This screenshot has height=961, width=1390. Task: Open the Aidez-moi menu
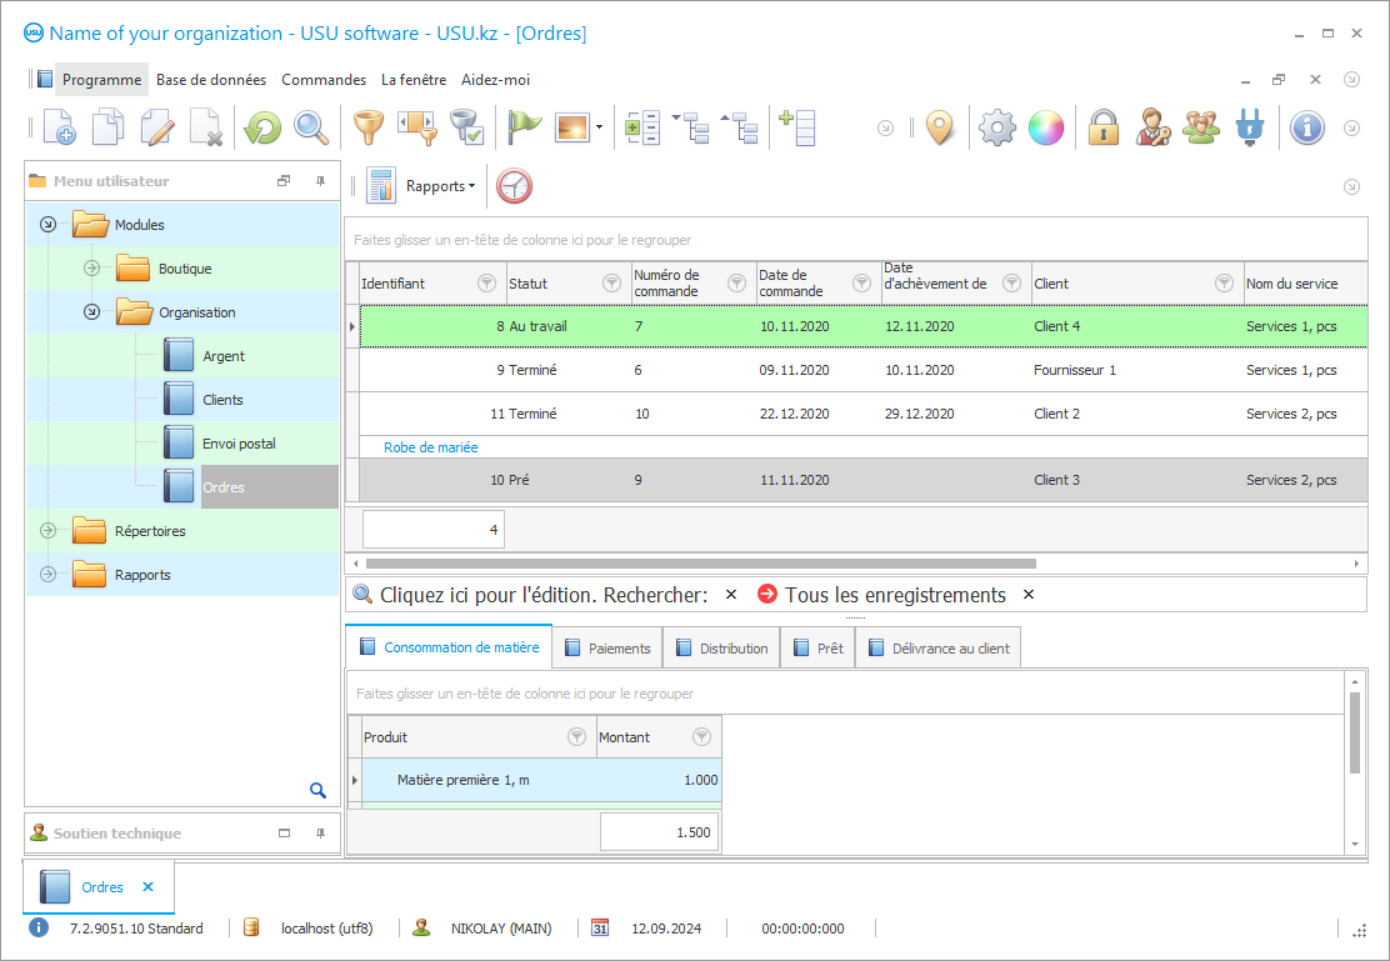(496, 80)
